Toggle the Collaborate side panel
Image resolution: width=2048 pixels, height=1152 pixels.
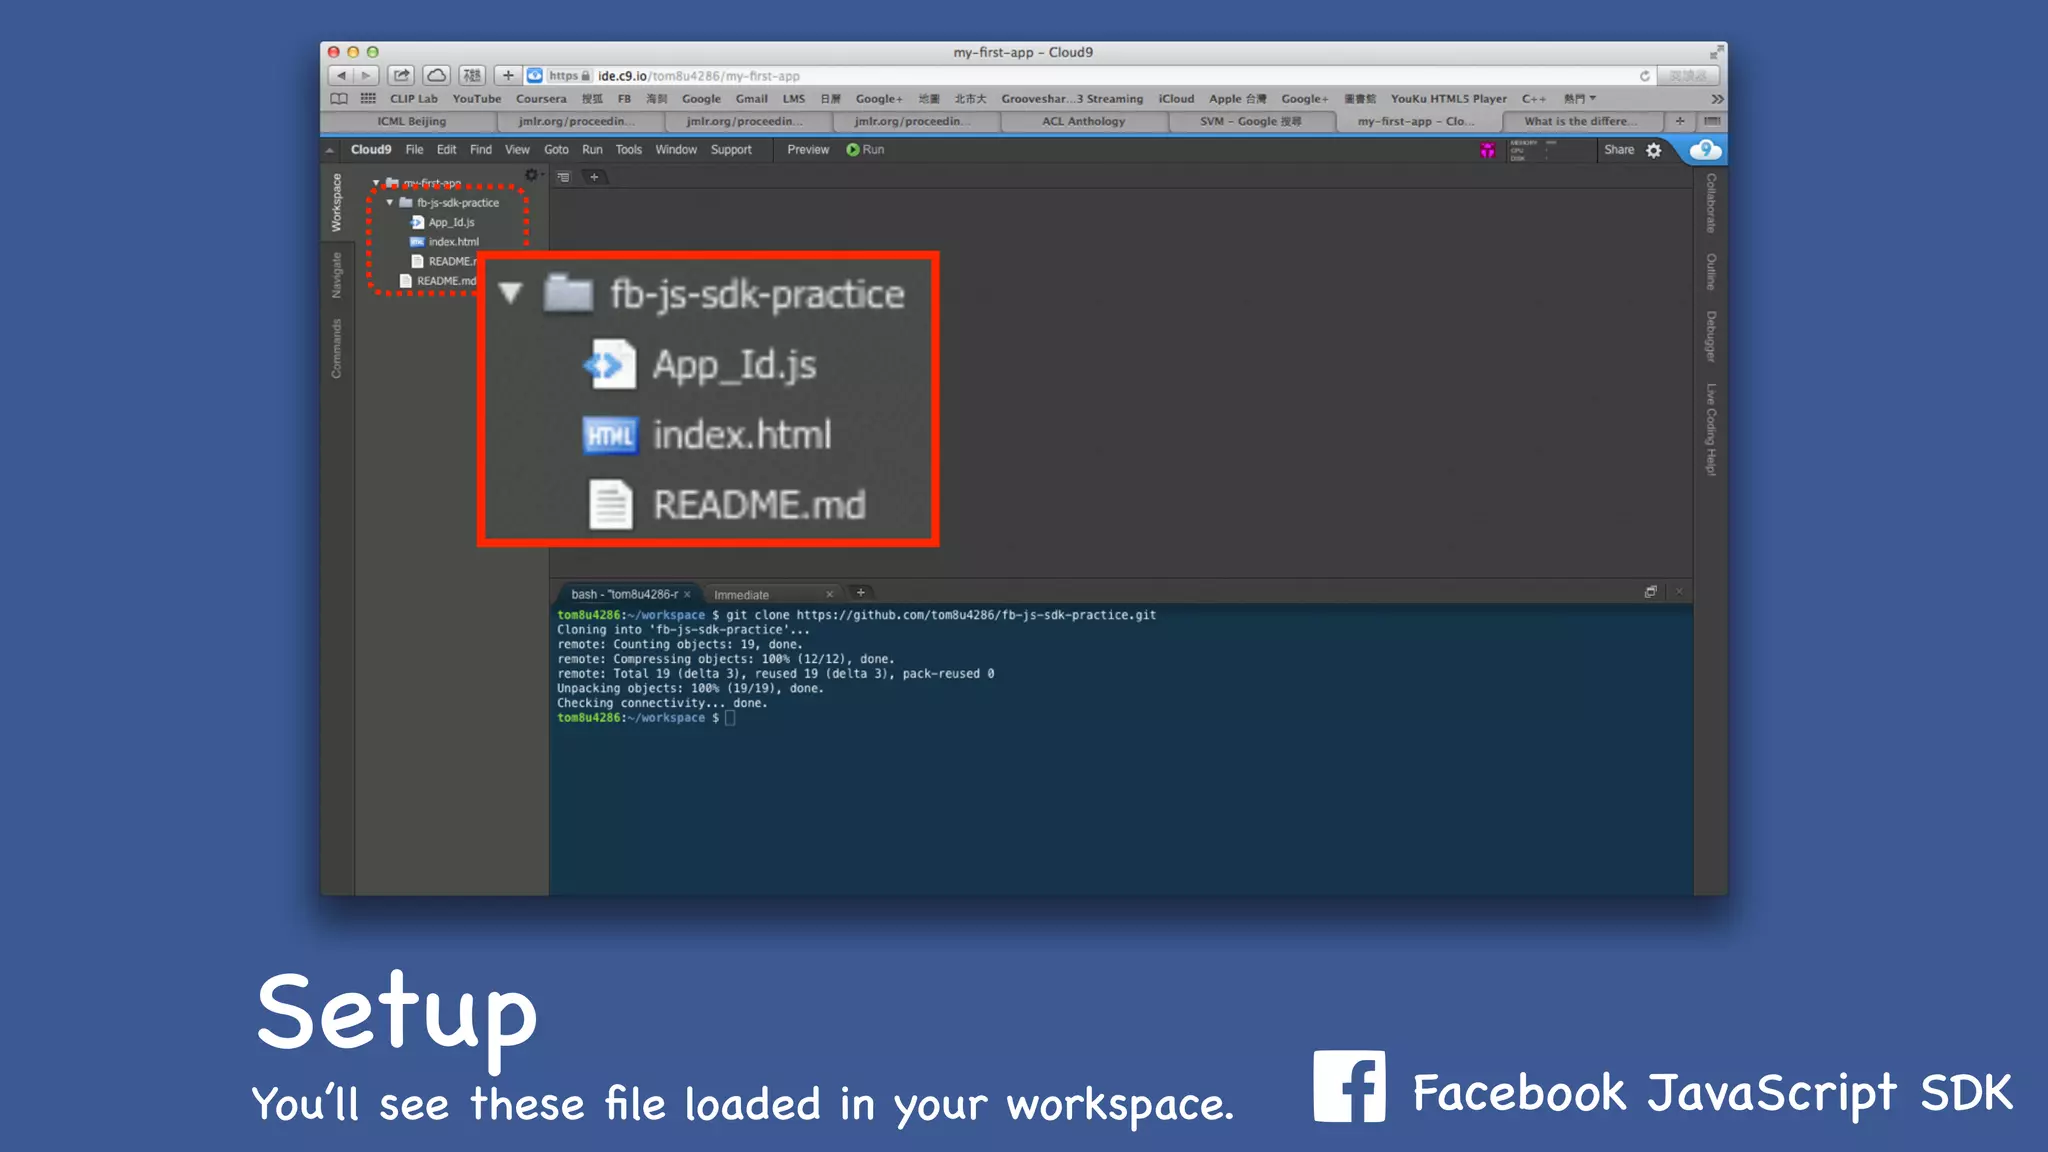click(x=1711, y=203)
